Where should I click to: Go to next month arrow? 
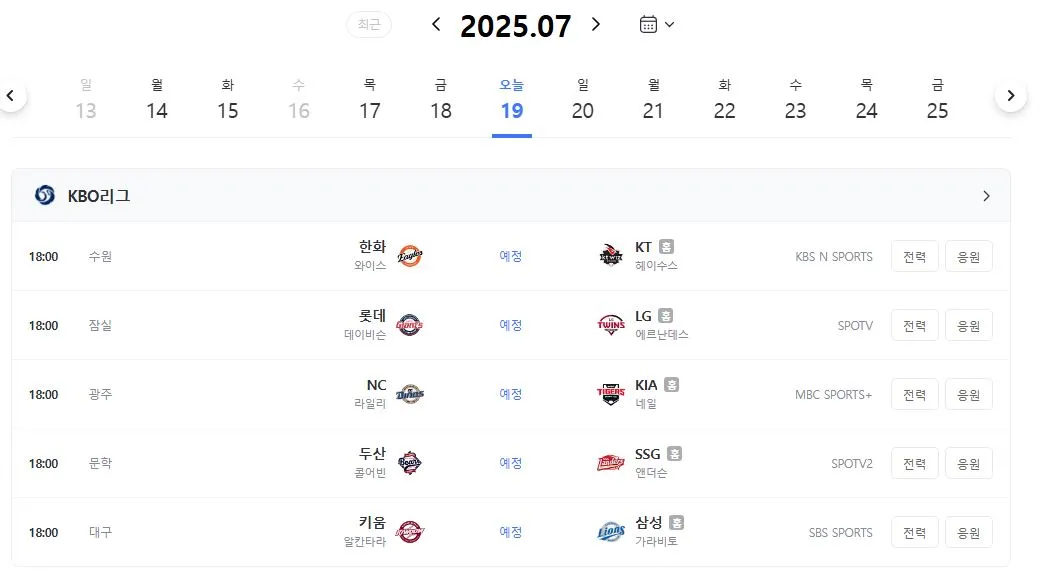point(595,25)
